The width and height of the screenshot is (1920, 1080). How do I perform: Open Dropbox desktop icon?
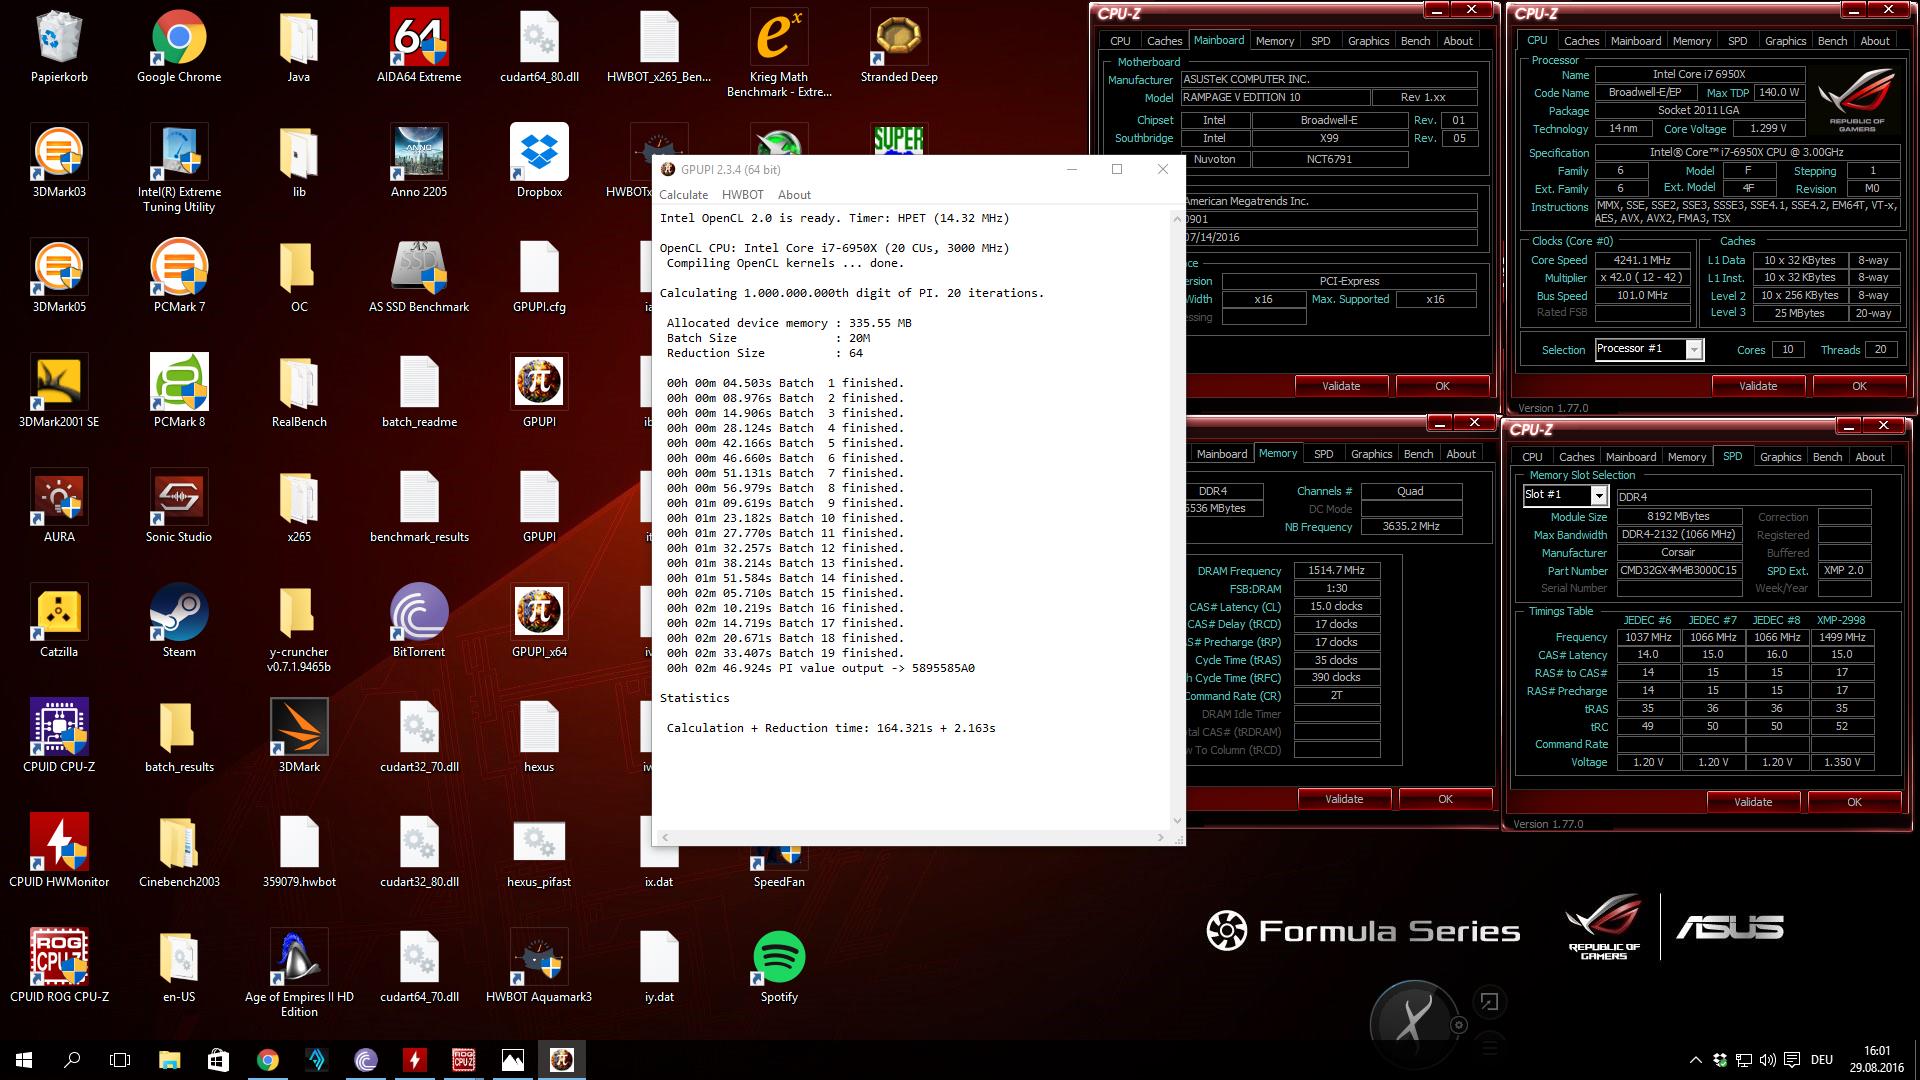click(539, 162)
